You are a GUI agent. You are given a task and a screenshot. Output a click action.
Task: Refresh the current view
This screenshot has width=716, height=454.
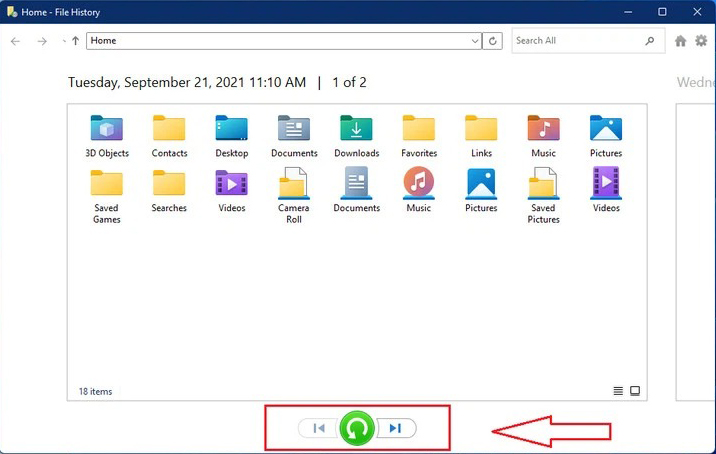coord(492,41)
